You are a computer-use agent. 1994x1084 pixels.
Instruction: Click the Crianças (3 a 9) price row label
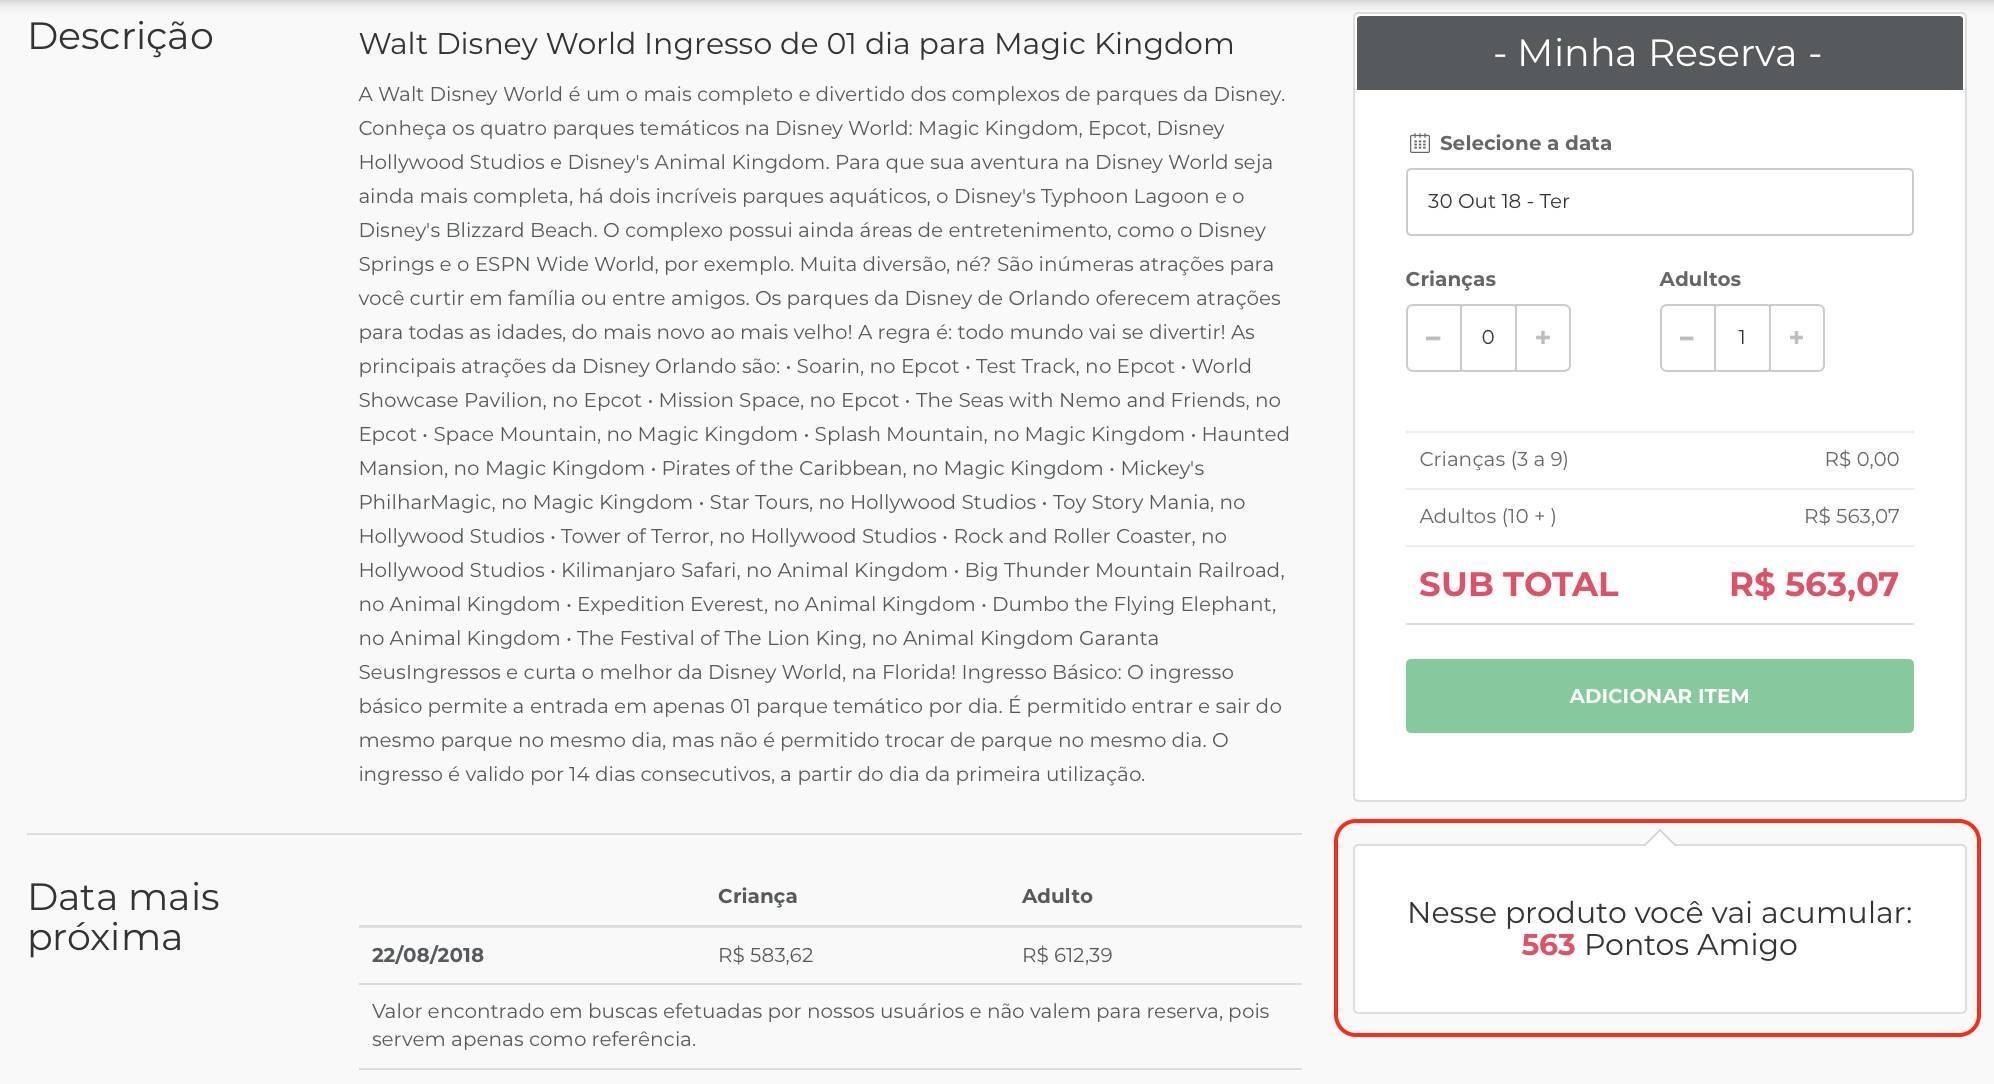[1493, 460]
